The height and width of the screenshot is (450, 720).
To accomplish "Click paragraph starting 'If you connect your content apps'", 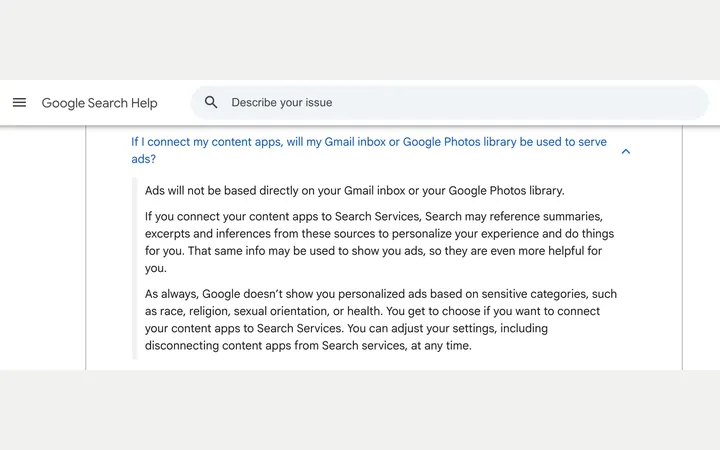I will [380, 242].
